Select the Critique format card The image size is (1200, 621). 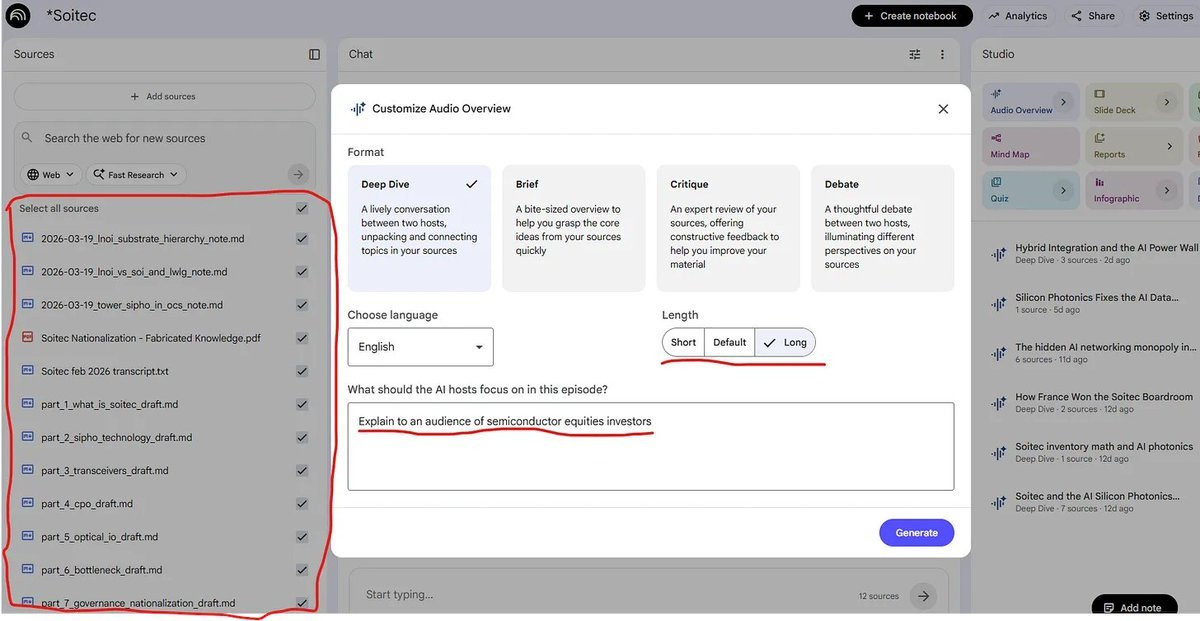[x=728, y=228]
